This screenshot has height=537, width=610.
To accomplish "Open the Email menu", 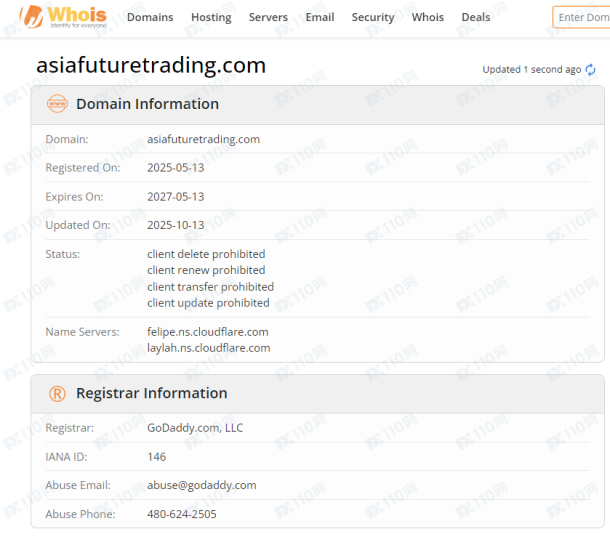I will (320, 18).
